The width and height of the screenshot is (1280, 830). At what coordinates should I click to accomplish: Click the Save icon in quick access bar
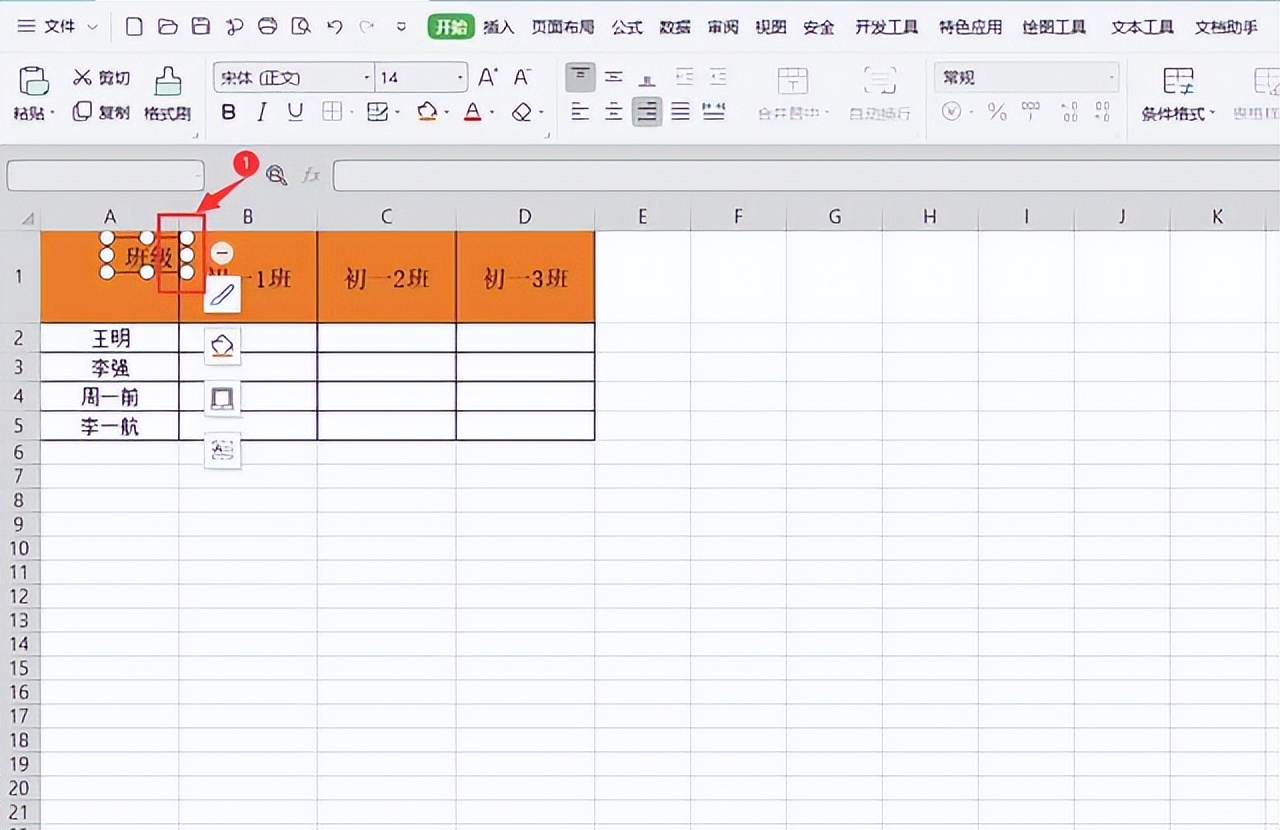pyautogui.click(x=201, y=27)
